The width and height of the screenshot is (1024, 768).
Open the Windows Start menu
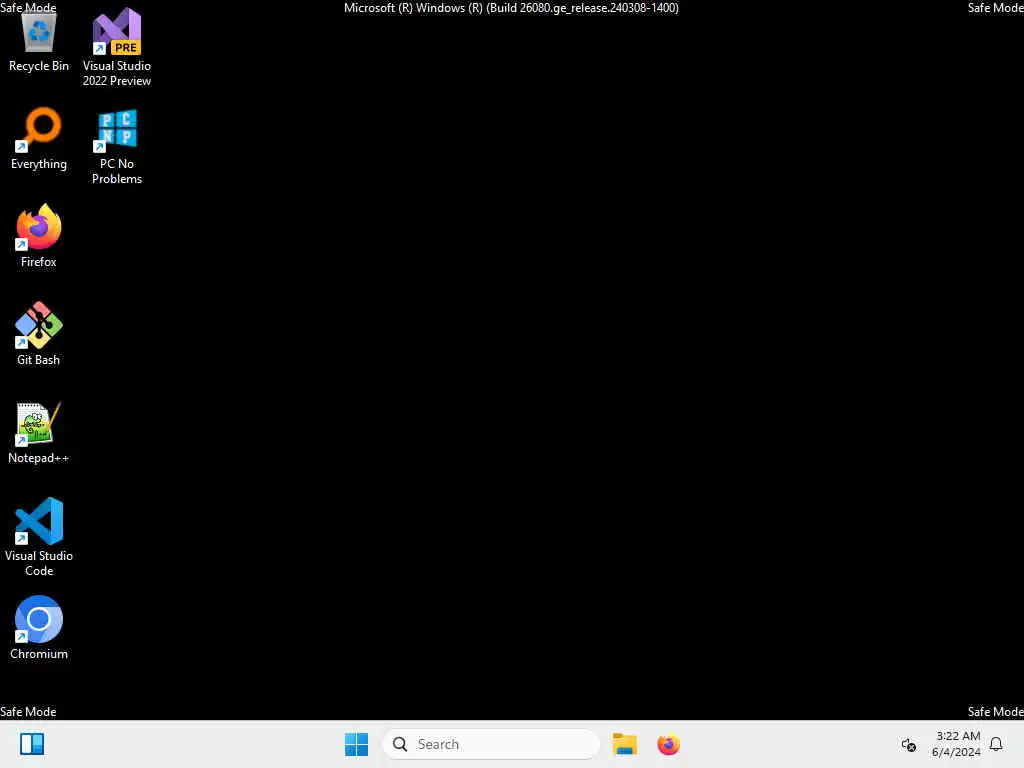pyautogui.click(x=356, y=744)
